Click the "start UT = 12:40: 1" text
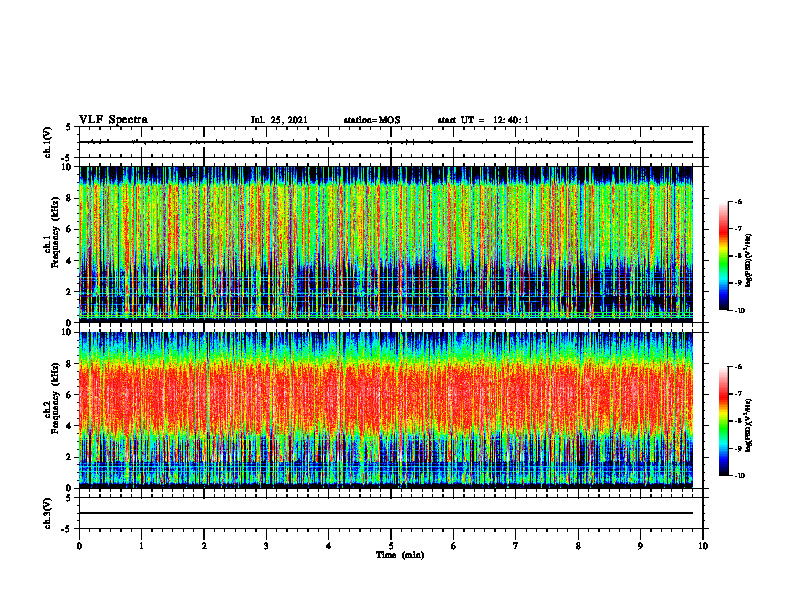The image size is (792, 612). [483, 120]
